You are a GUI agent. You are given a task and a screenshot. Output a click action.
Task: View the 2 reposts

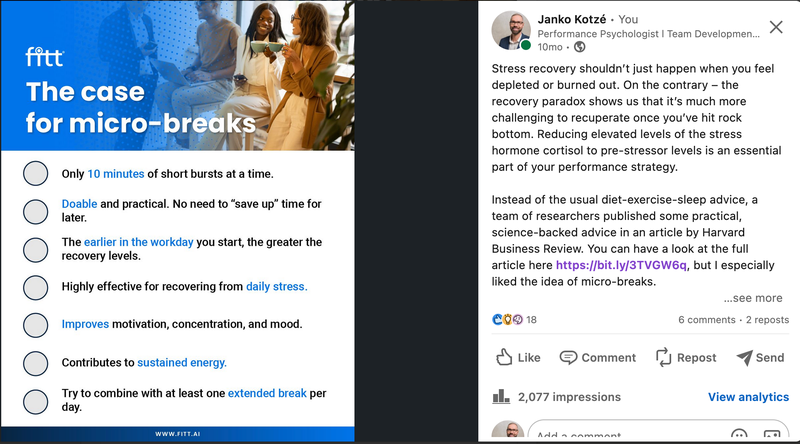(x=767, y=320)
